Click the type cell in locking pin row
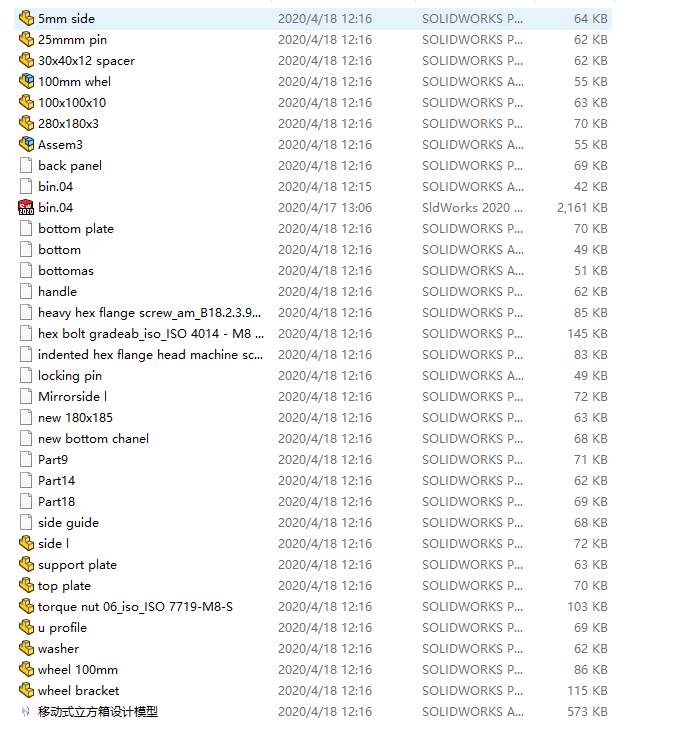This screenshot has height=741, width=678. point(472,376)
